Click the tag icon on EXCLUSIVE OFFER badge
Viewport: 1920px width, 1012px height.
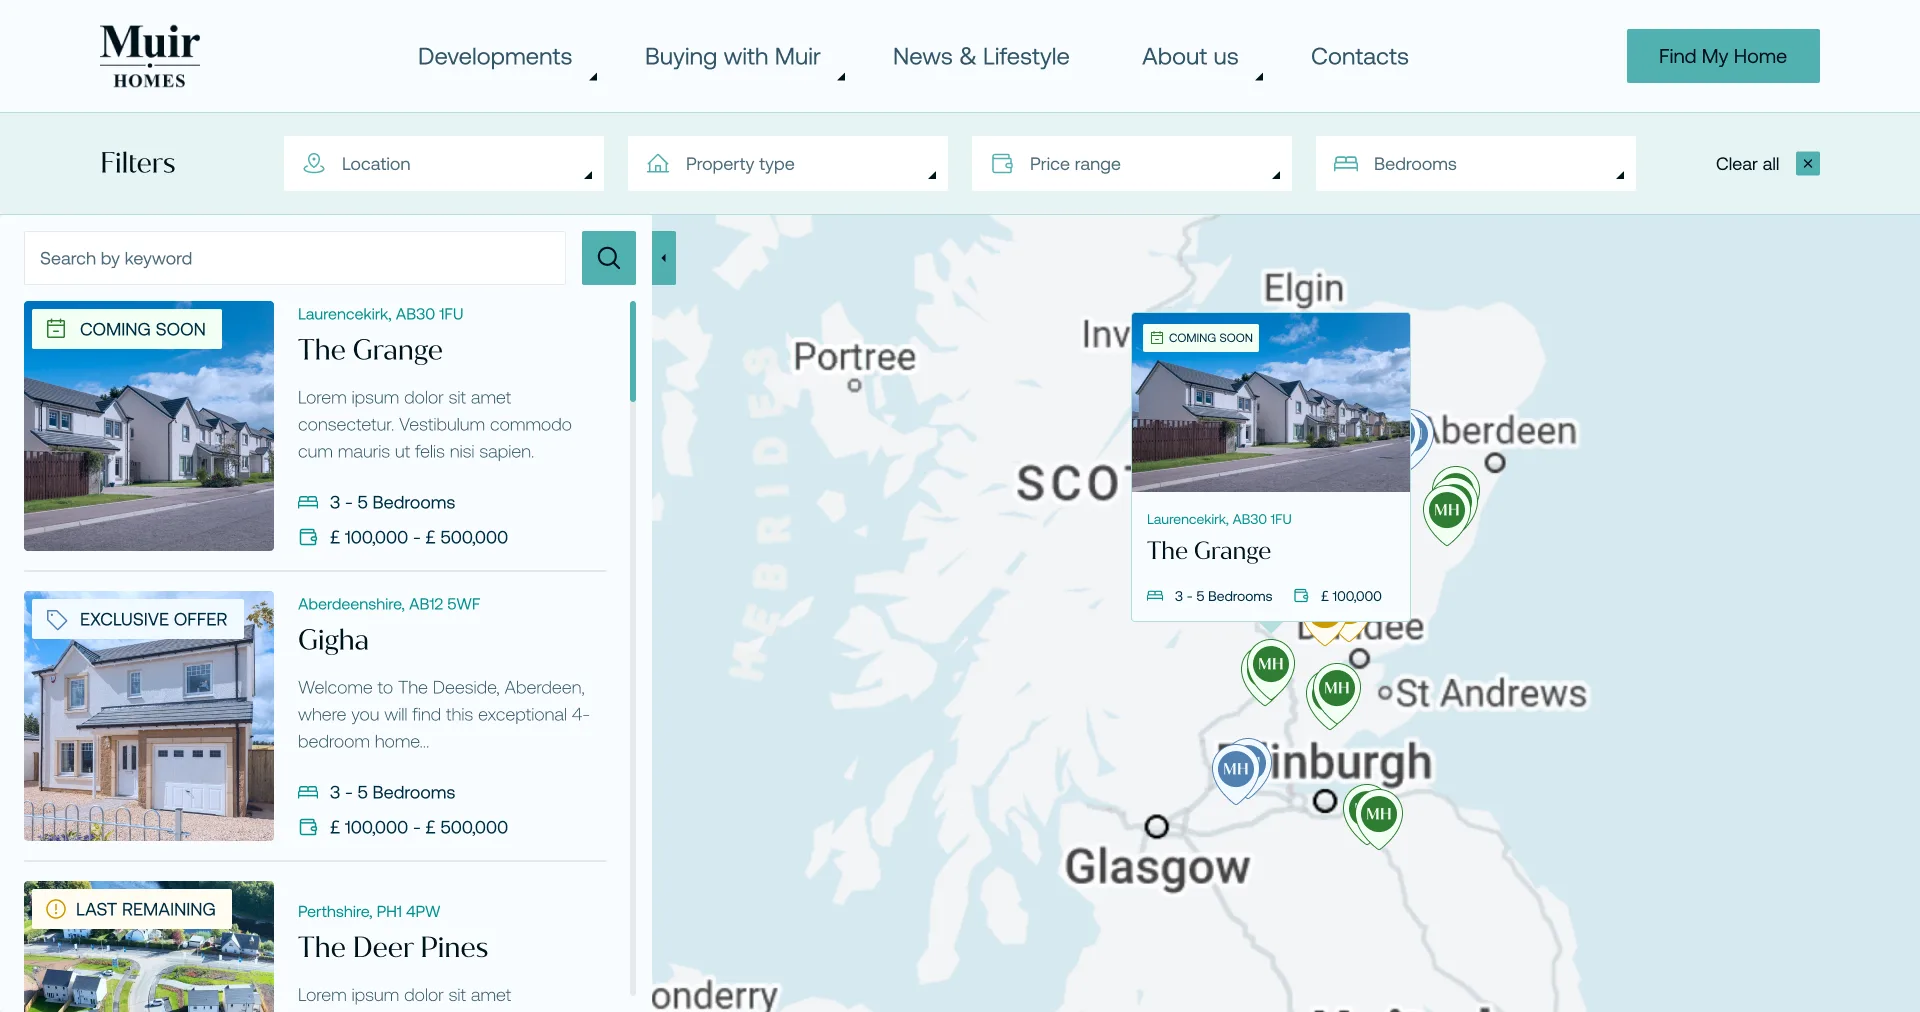click(57, 619)
